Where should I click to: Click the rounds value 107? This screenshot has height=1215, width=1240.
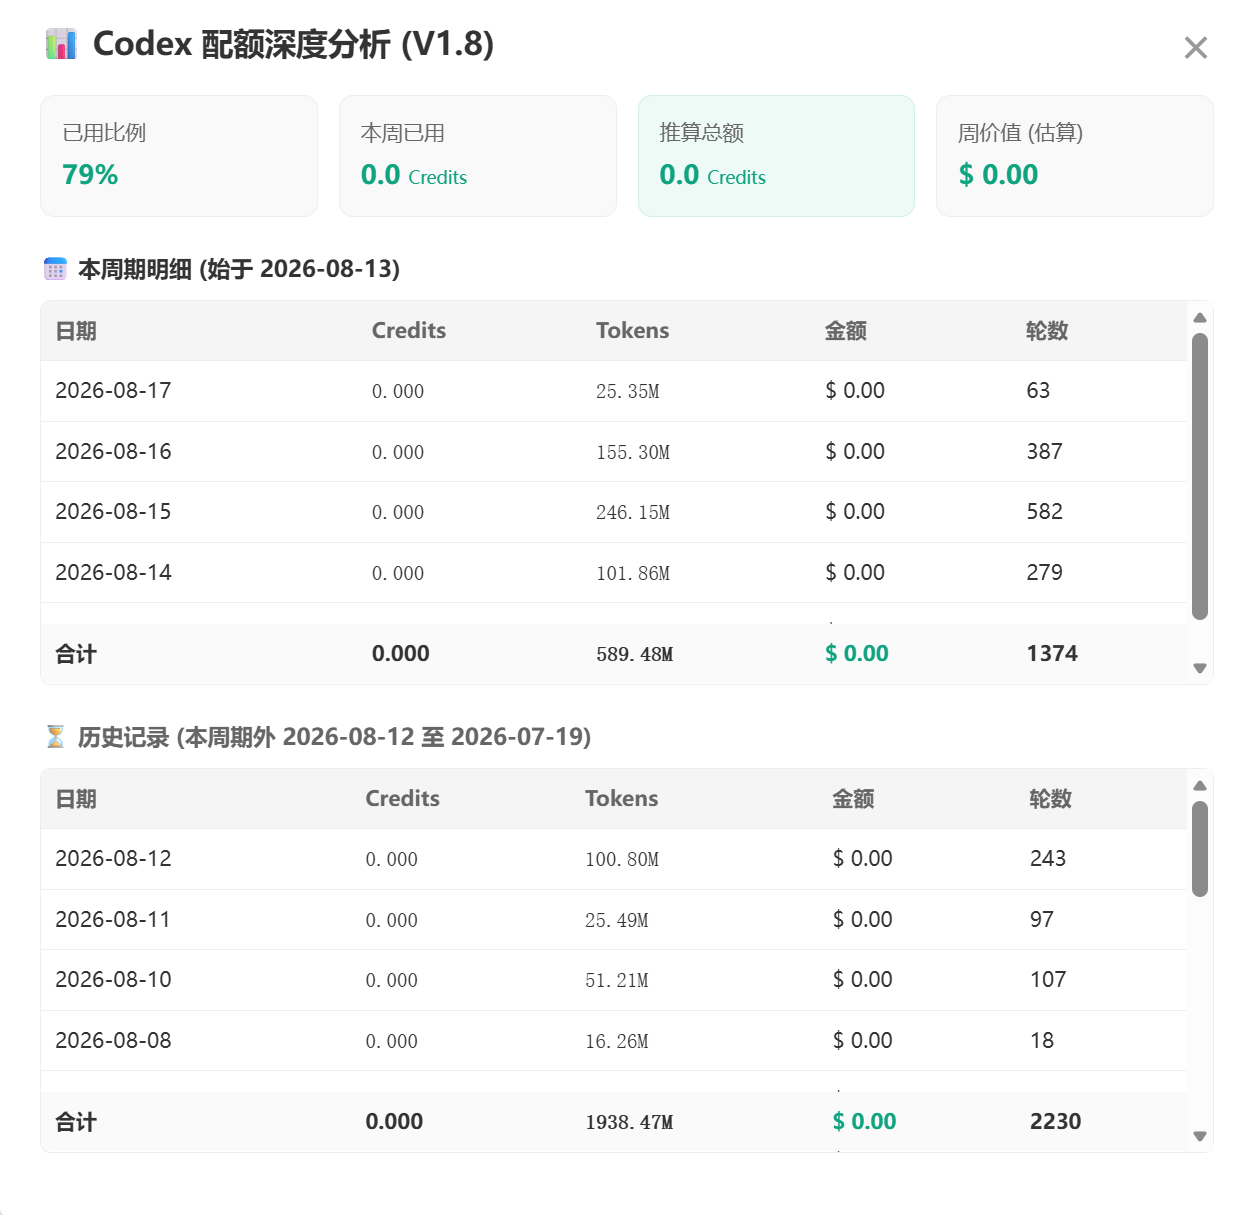1048,980
